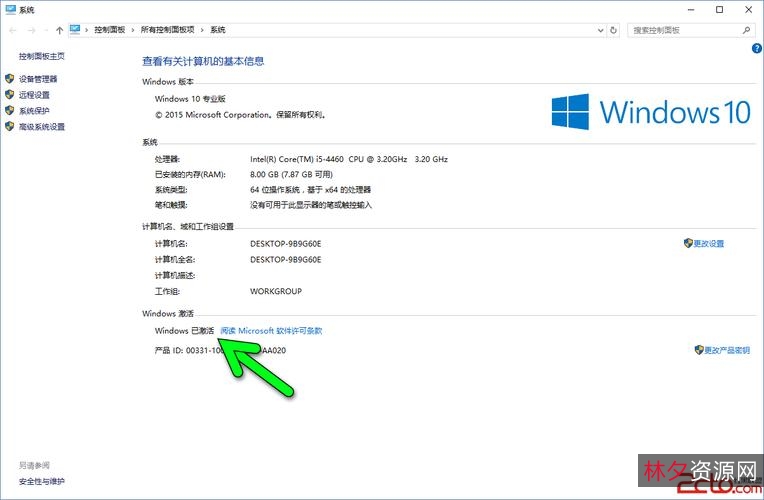764x500 pixels.
Task: Select the 控制面板 breadcrumb item
Action: pyautogui.click(x=110, y=30)
